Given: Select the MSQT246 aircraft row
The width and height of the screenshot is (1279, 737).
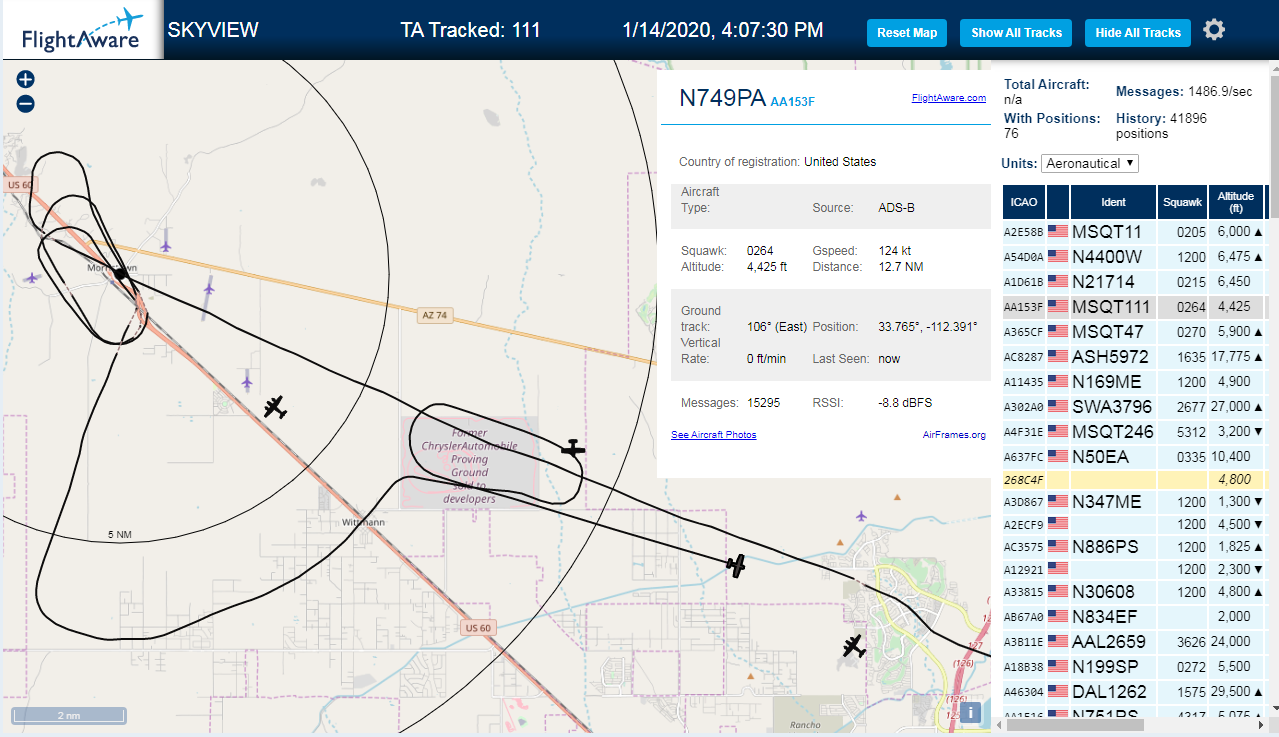Looking at the screenshot, I should [x=1134, y=432].
